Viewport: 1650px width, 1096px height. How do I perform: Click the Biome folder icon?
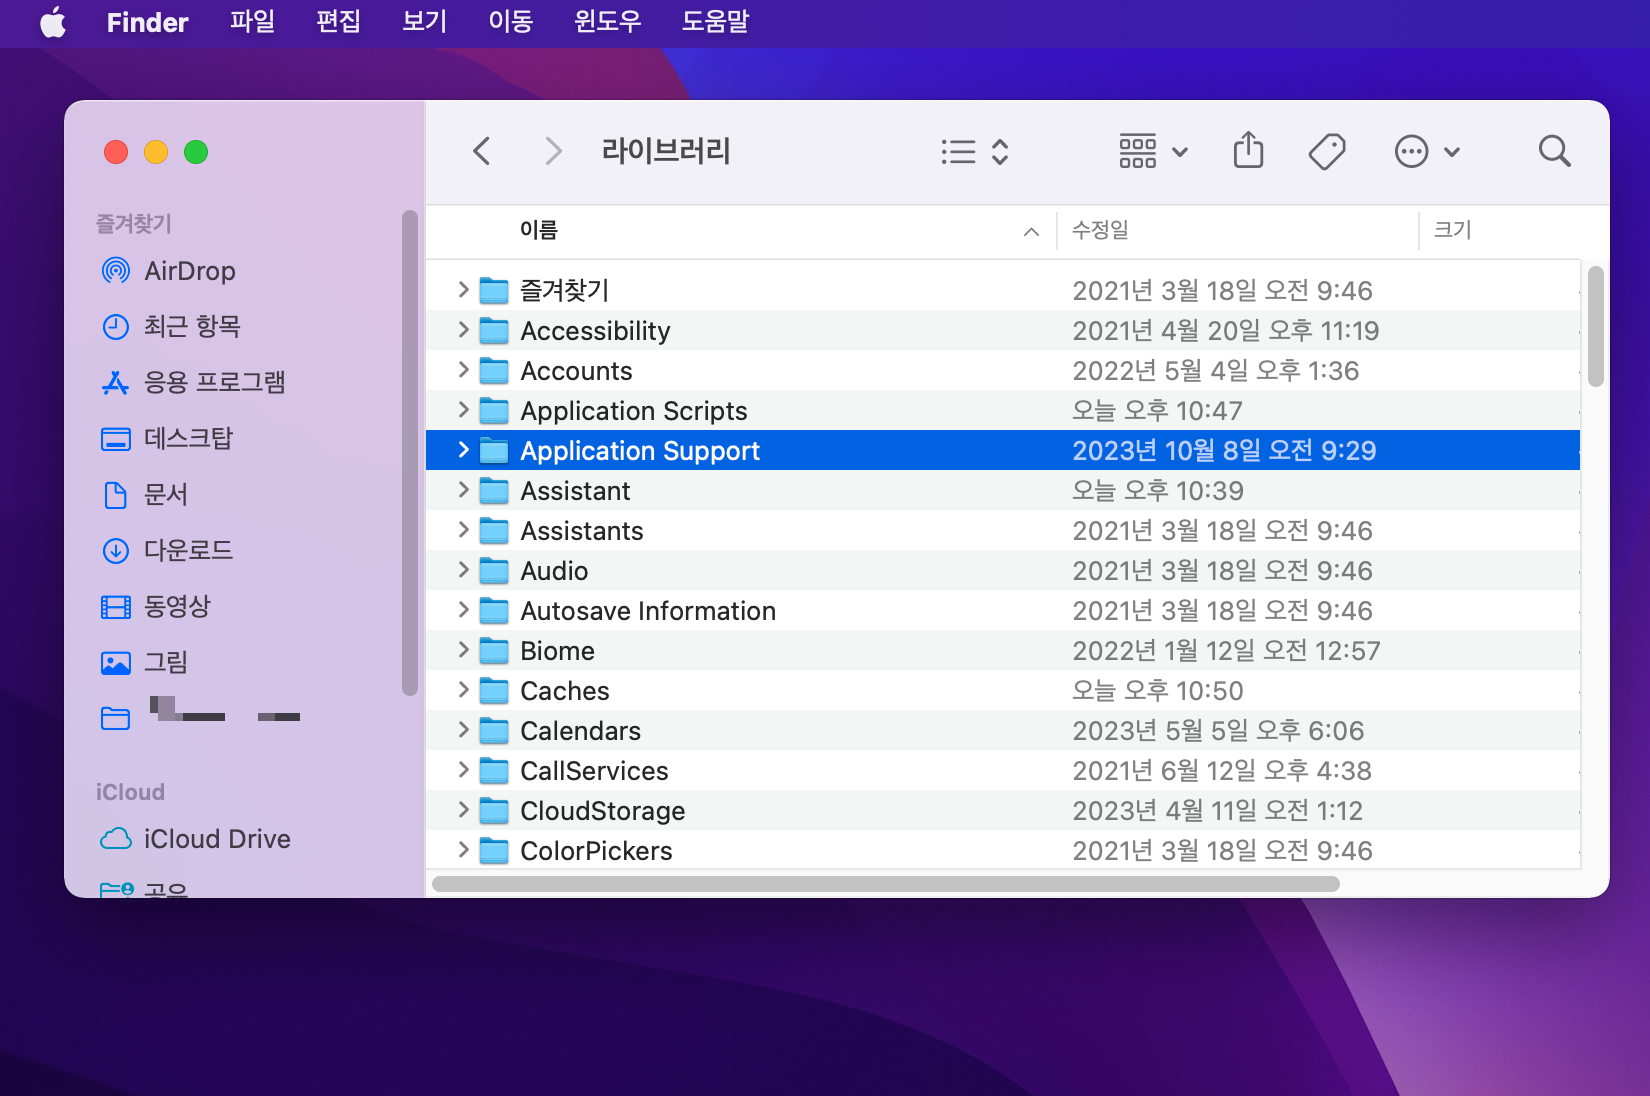(x=494, y=651)
